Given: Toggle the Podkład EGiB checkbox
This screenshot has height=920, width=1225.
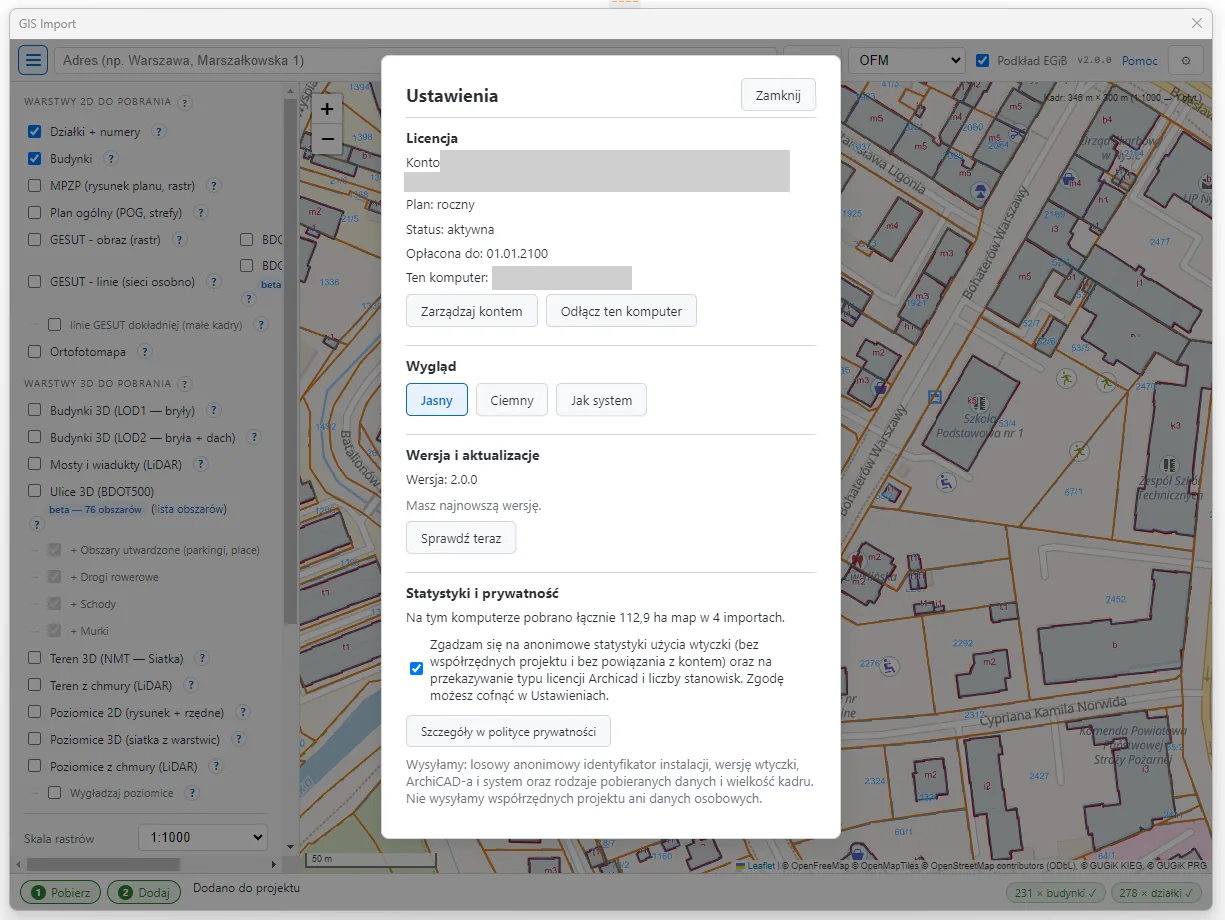Looking at the screenshot, I should click(x=983, y=60).
